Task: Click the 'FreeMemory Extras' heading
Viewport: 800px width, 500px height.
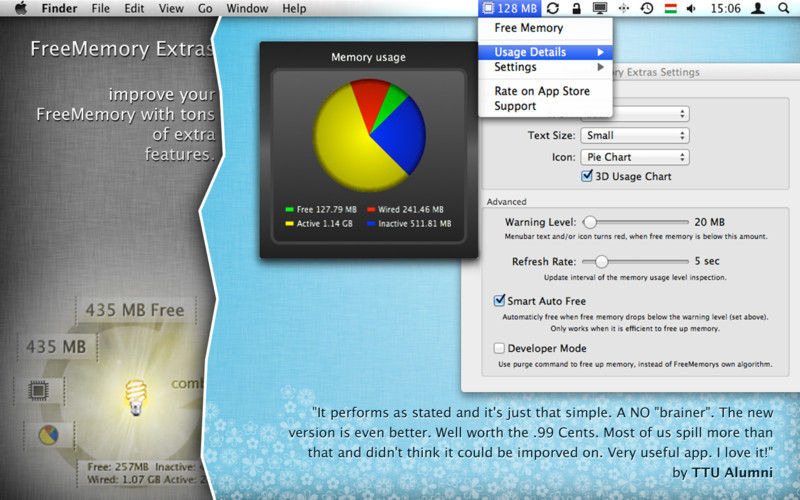Action: click(121, 49)
